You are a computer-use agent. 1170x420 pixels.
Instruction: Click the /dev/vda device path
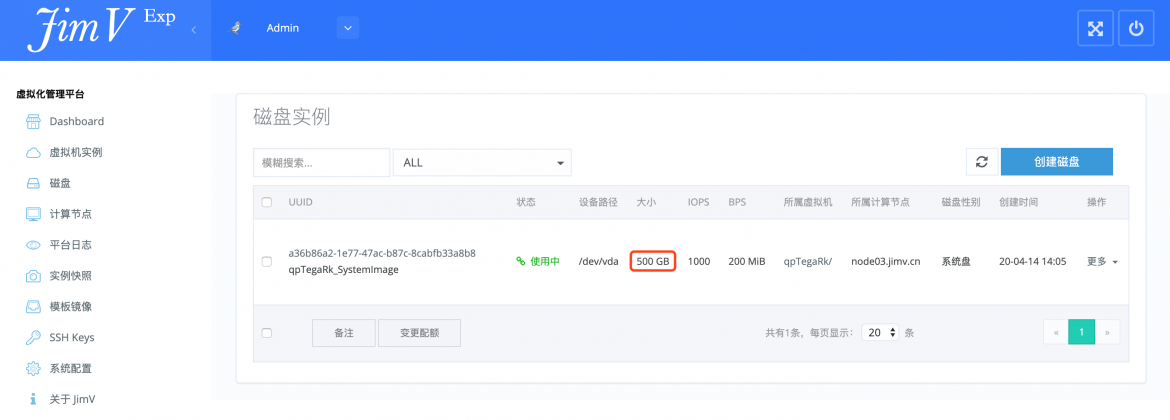click(x=598, y=262)
